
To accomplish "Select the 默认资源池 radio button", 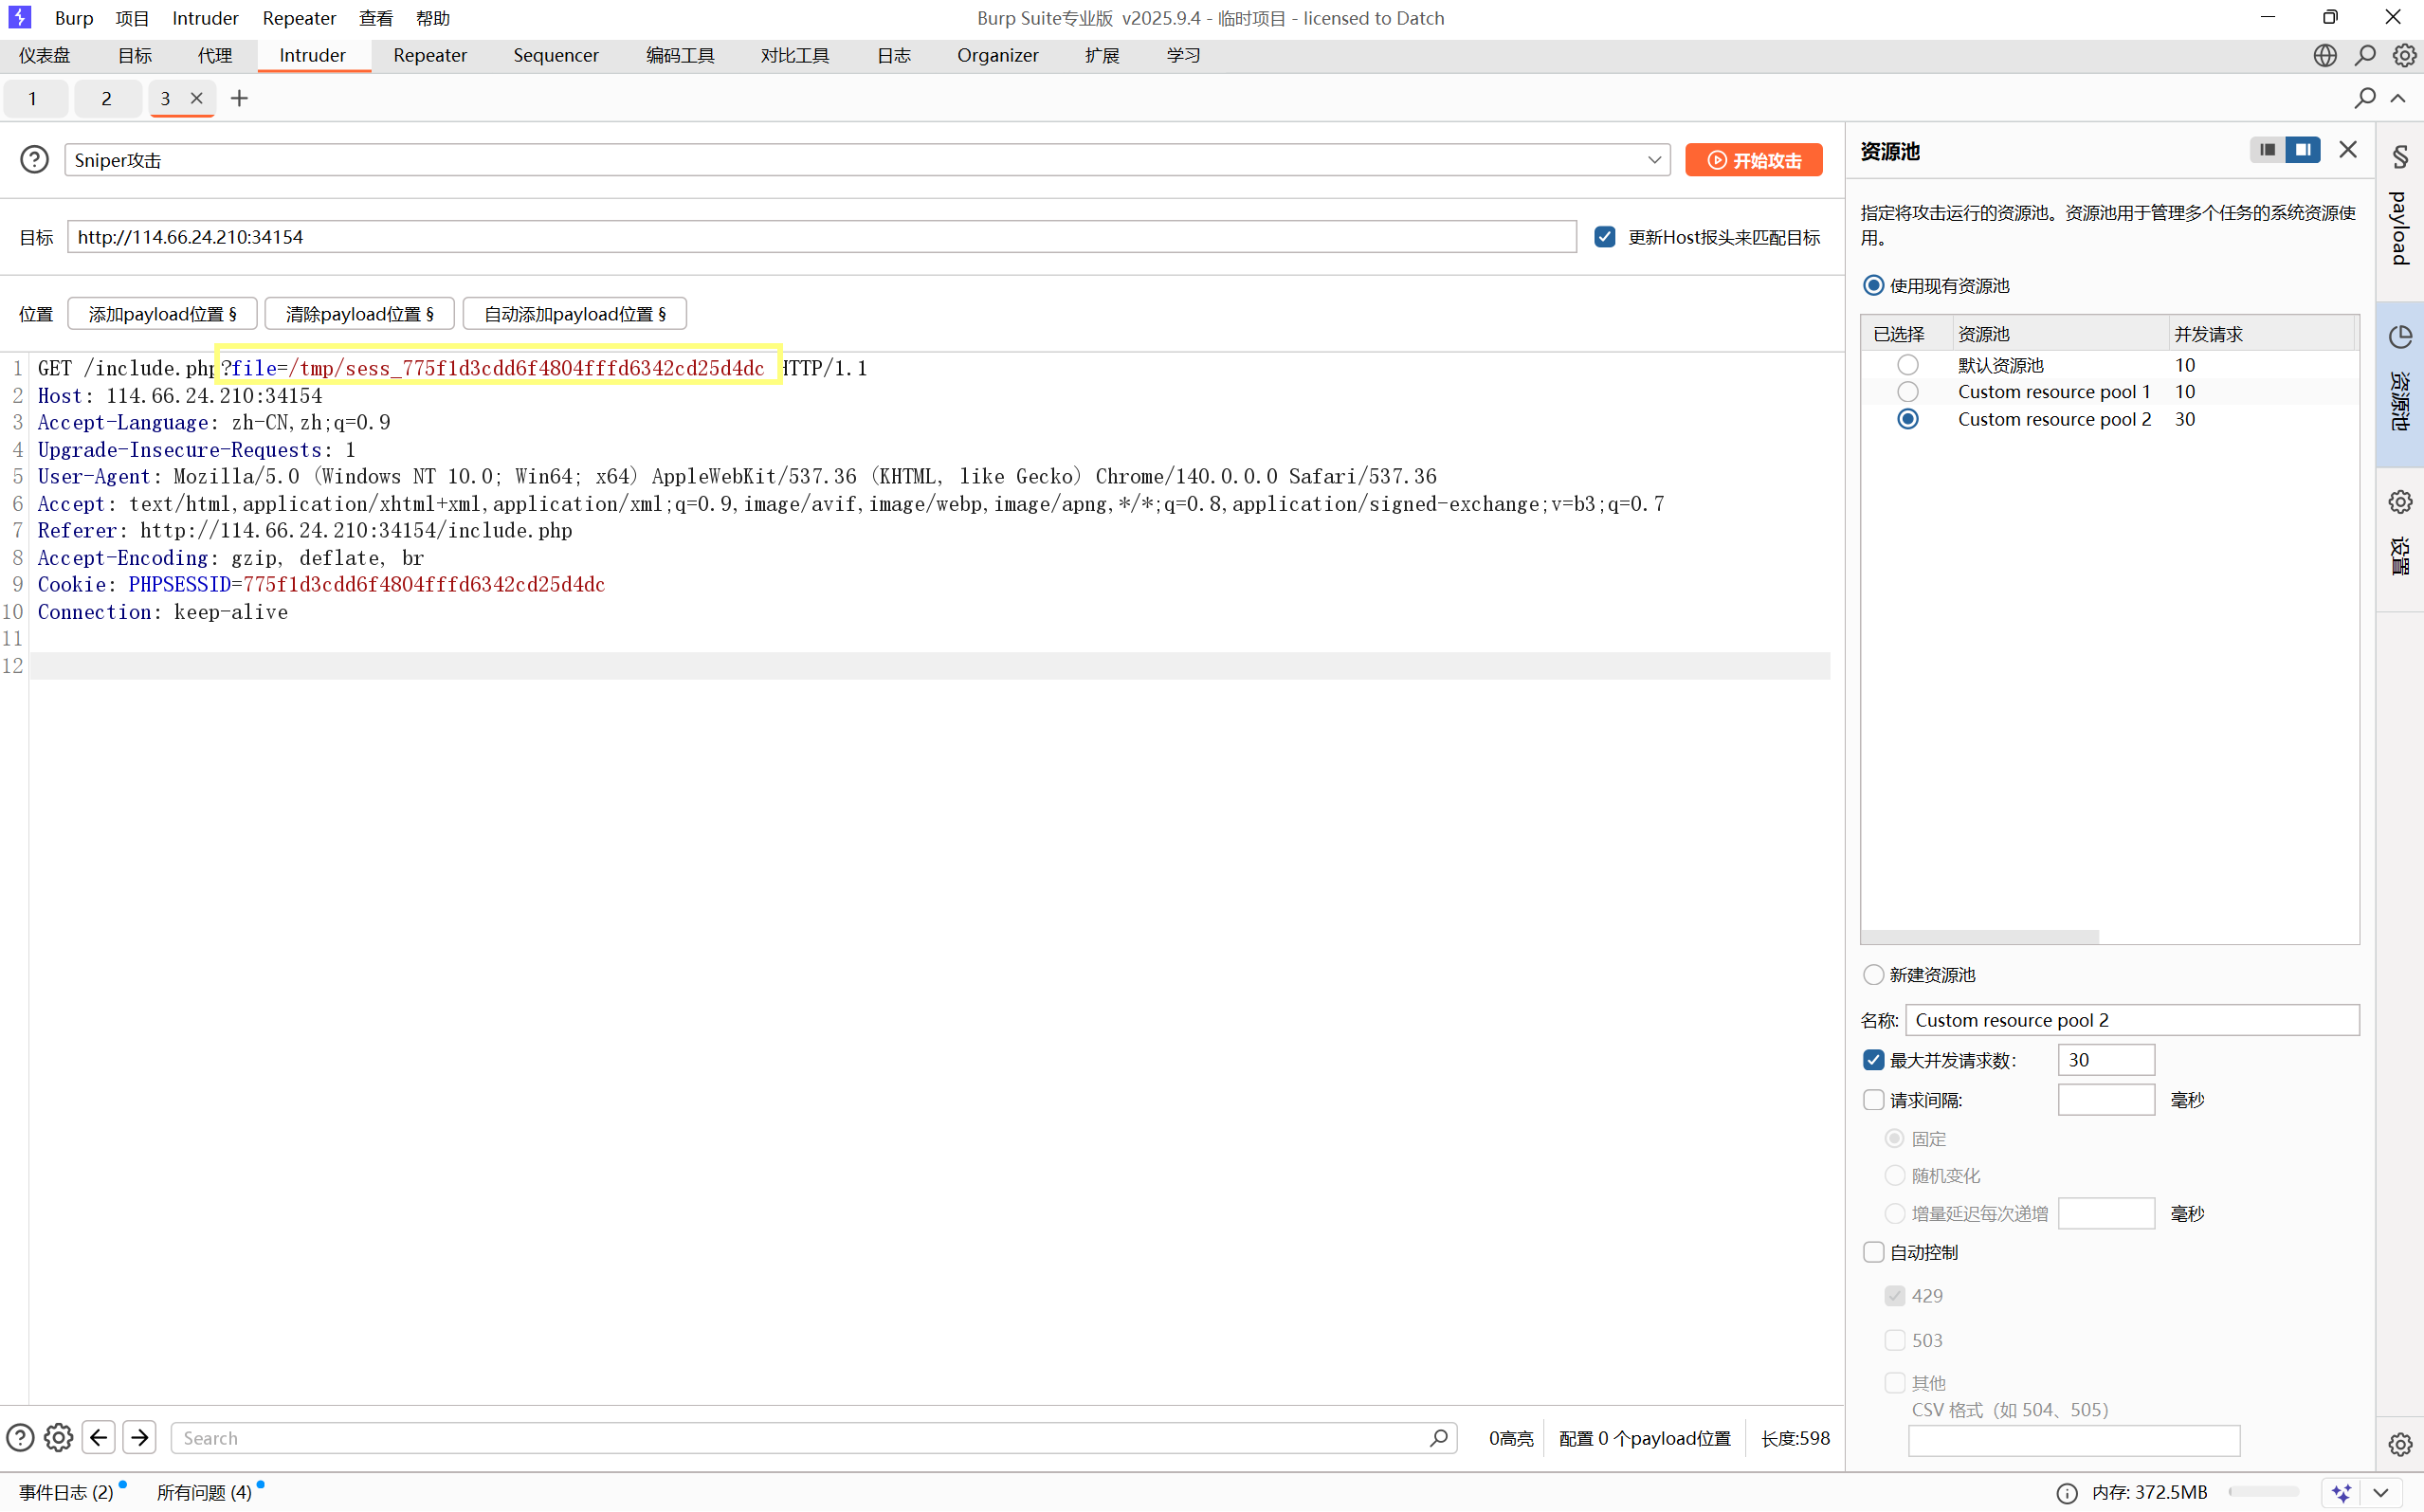I will (1908, 365).
